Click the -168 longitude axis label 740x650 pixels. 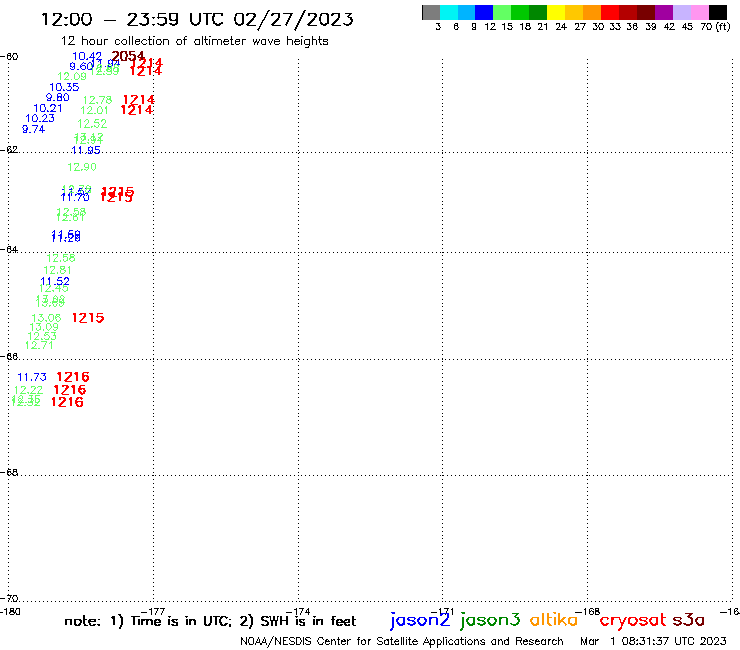pos(588,611)
